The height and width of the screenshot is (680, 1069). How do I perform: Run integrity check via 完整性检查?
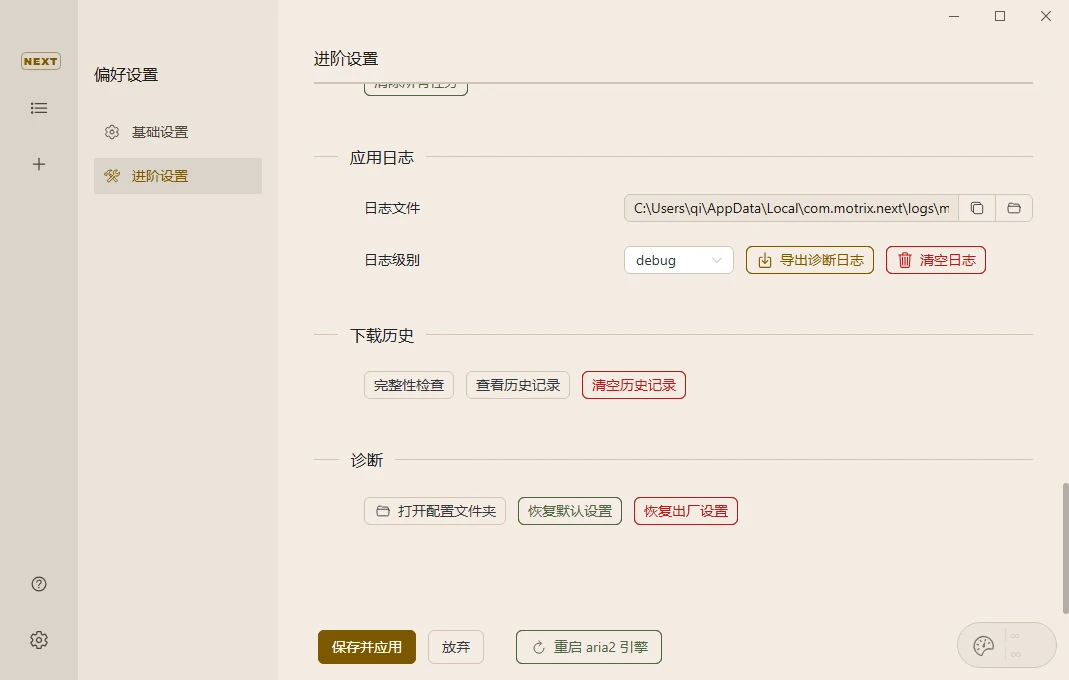(x=408, y=385)
